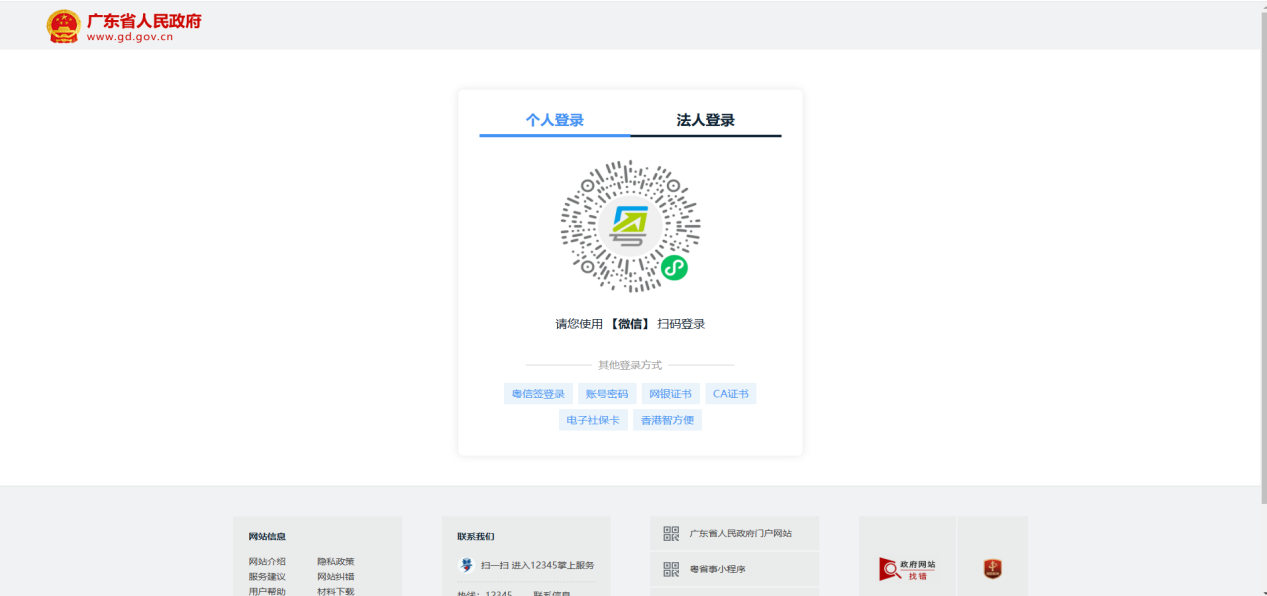
Task: Switch to the 法人登录 tab
Action: (706, 120)
